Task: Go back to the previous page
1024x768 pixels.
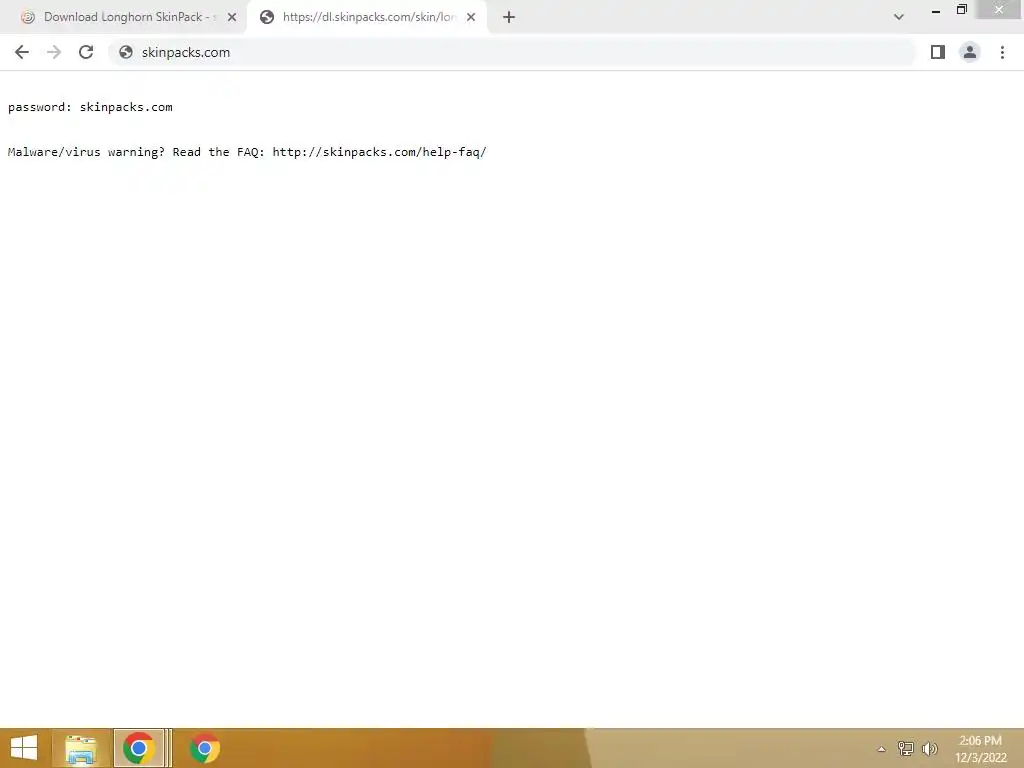Action: point(22,52)
